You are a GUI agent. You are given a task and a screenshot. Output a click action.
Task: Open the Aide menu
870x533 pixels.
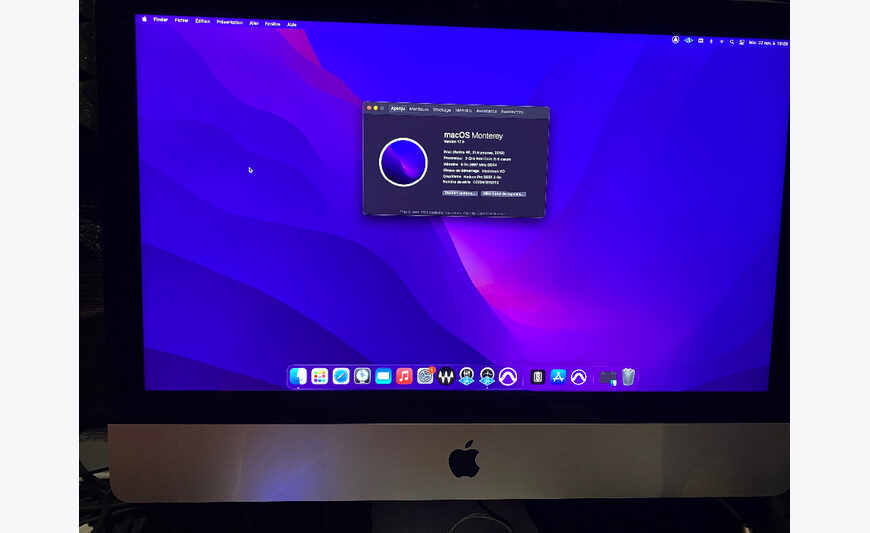pyautogui.click(x=292, y=24)
